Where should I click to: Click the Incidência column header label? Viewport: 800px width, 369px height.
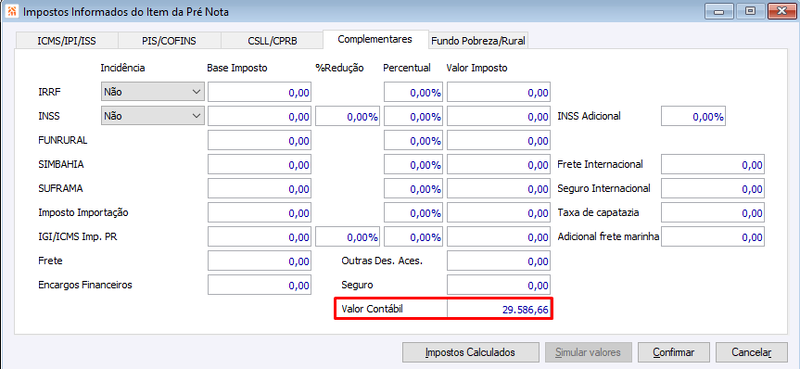pos(122,68)
